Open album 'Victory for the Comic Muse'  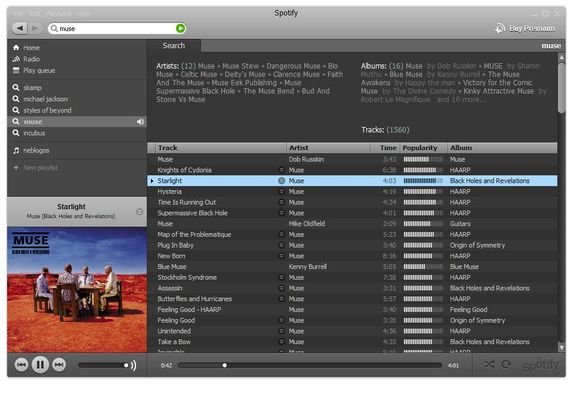447,87
